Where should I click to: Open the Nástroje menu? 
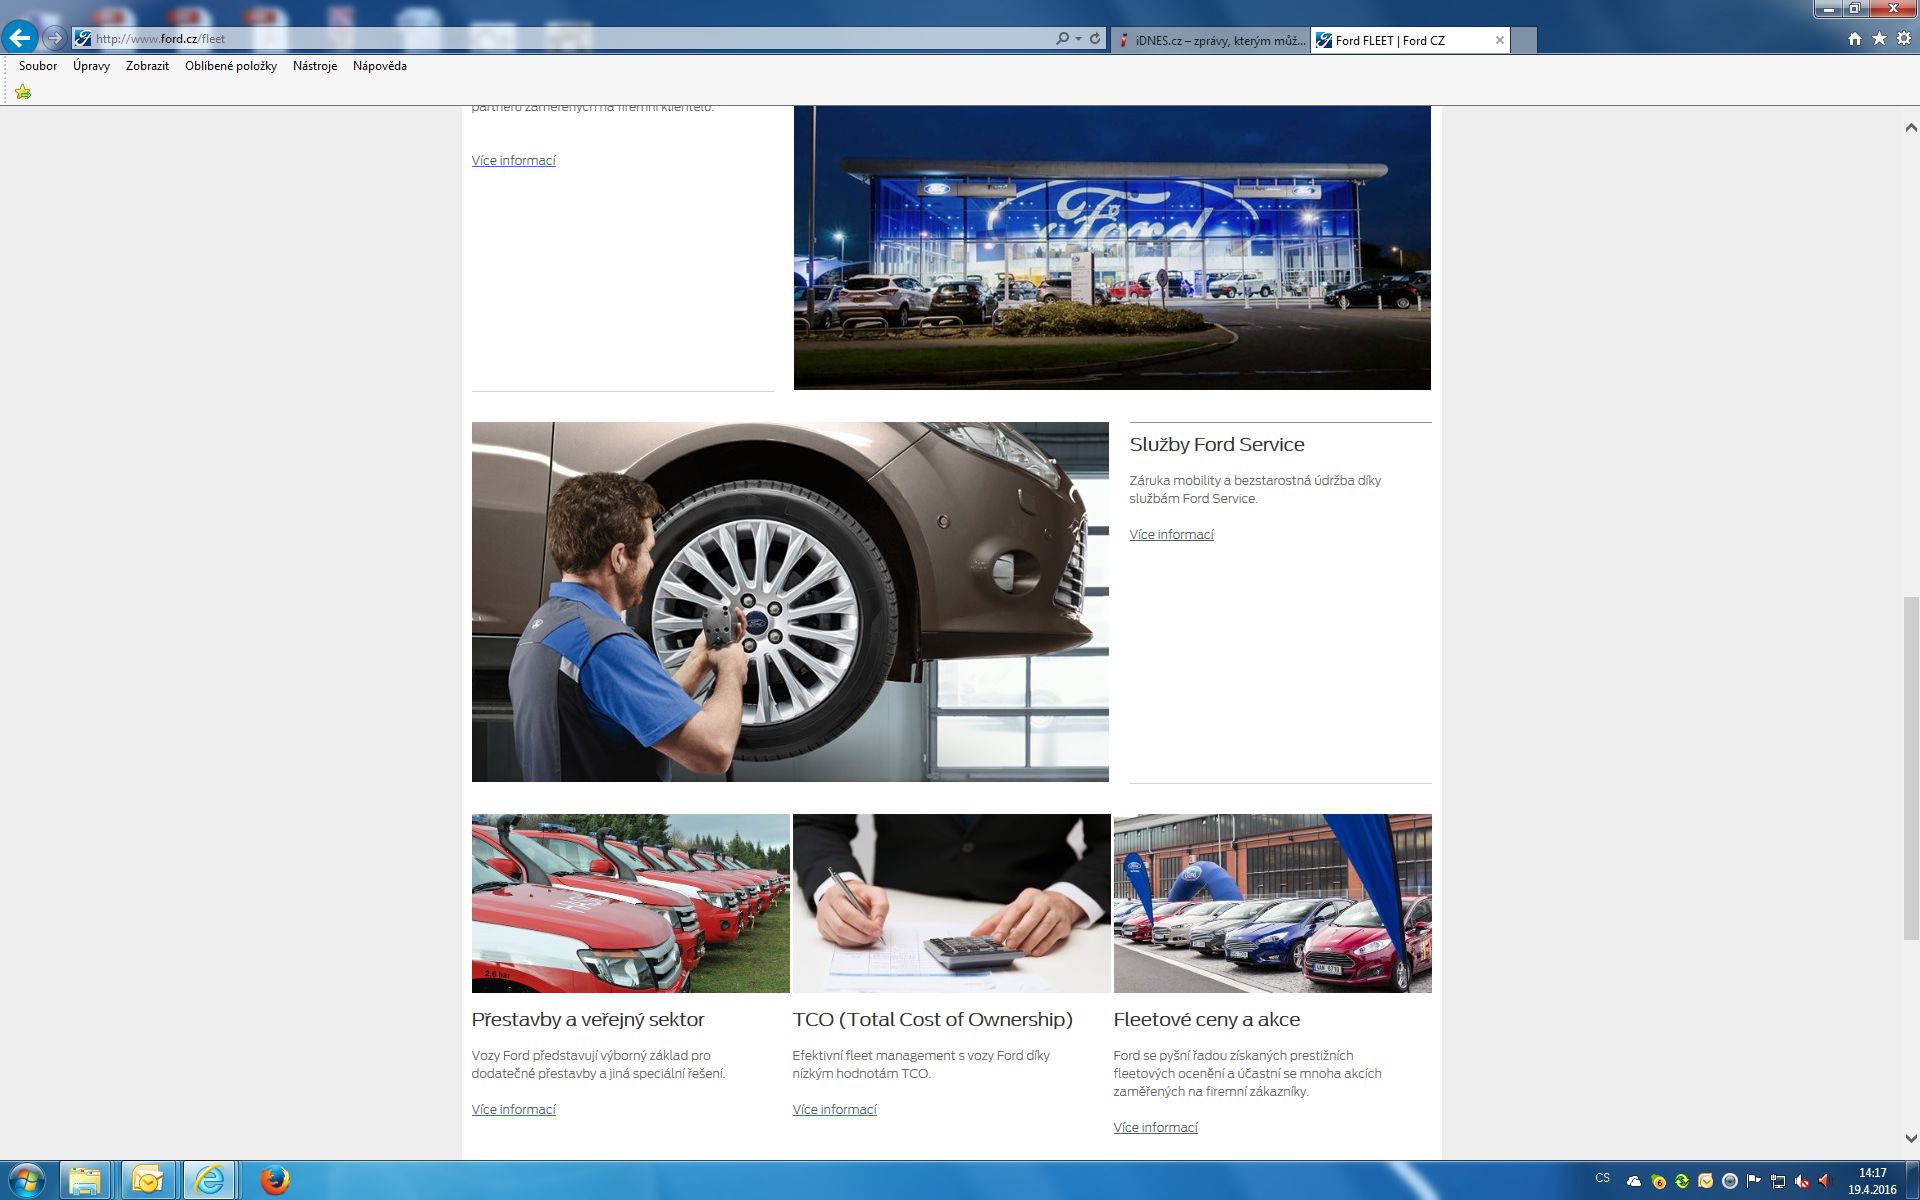315,66
